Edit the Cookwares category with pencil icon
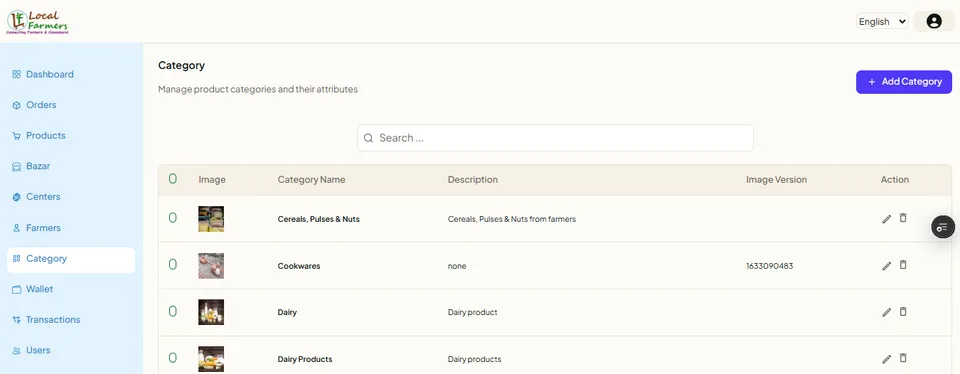960x374 pixels. click(x=886, y=266)
